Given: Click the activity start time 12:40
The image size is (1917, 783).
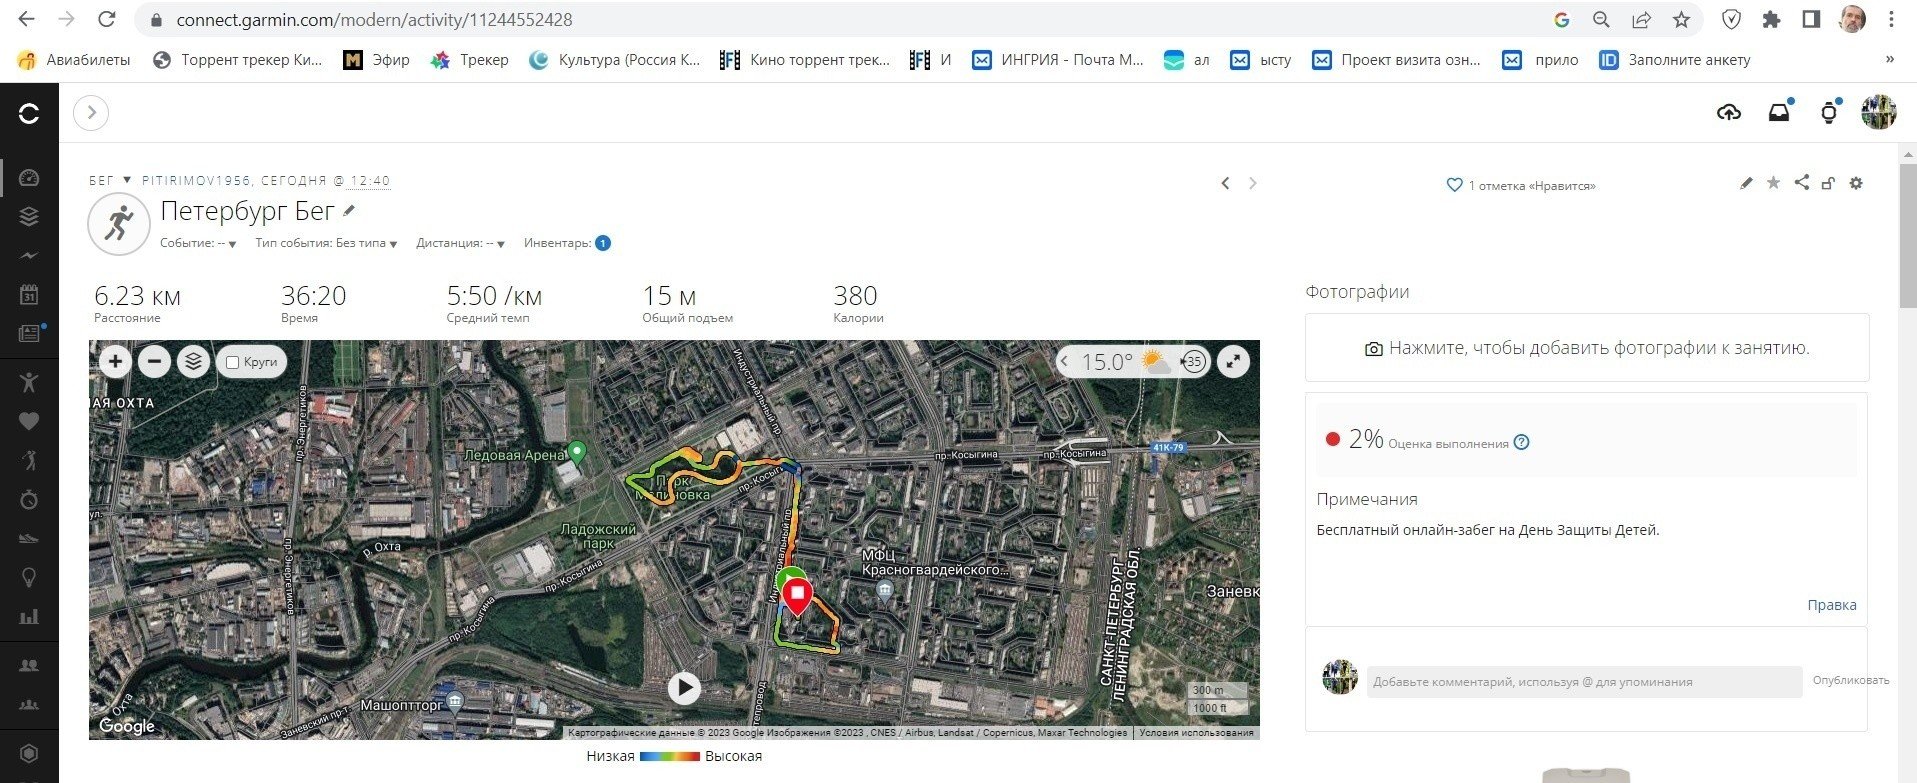Looking at the screenshot, I should 370,181.
